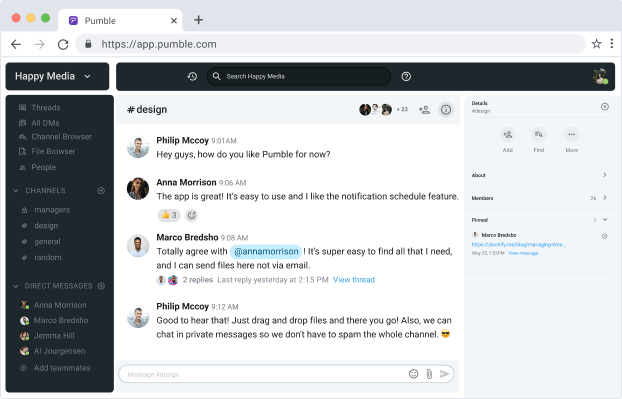Click browser back arrow
This screenshot has height=399, width=622.
(16, 44)
